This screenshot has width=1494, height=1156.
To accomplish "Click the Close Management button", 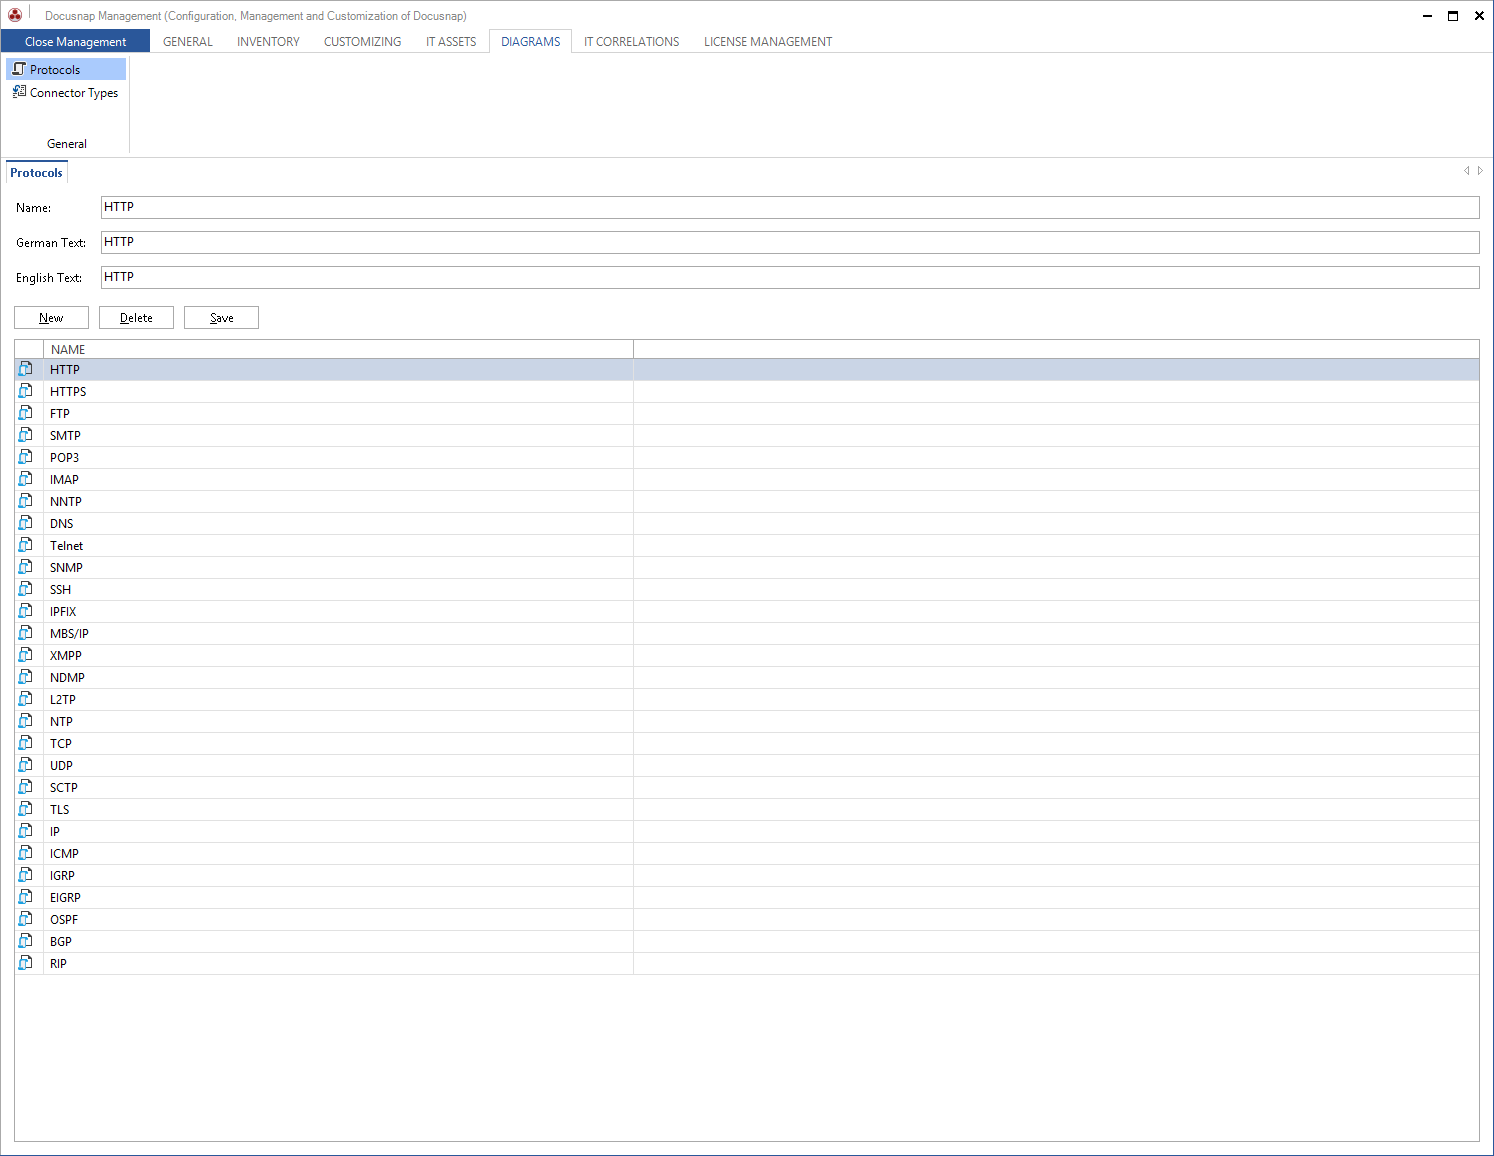I will [75, 41].
